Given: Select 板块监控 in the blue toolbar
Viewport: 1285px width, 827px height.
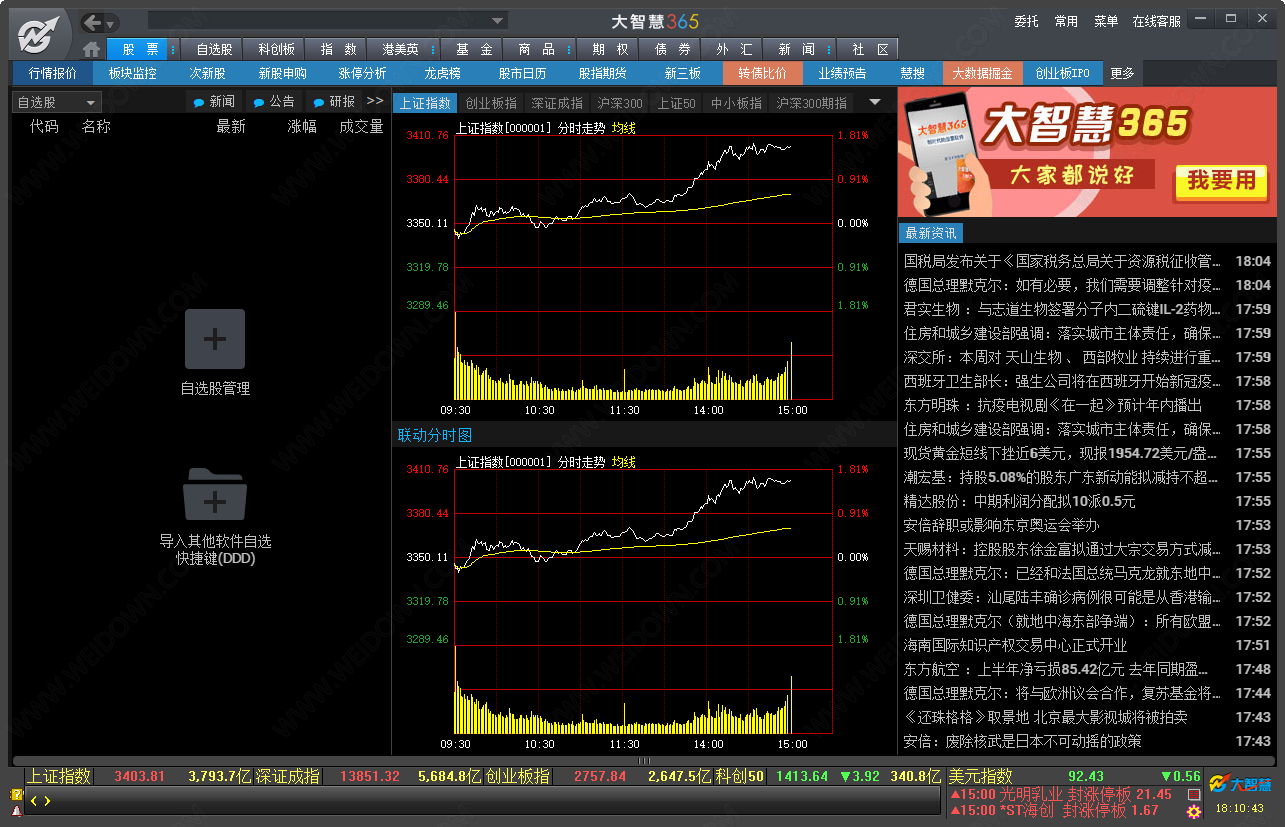Looking at the screenshot, I should [133, 73].
